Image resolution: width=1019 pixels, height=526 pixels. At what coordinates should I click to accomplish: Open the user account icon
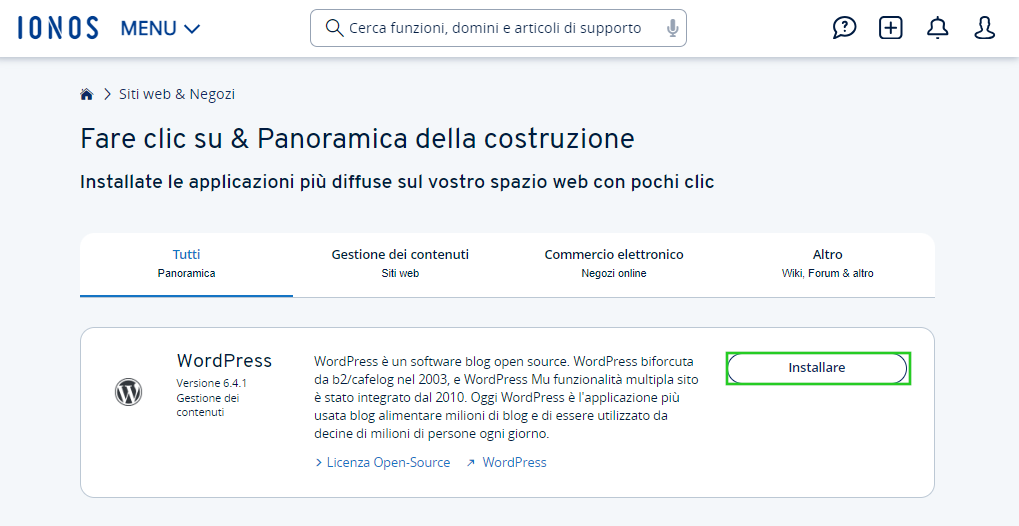coord(985,28)
